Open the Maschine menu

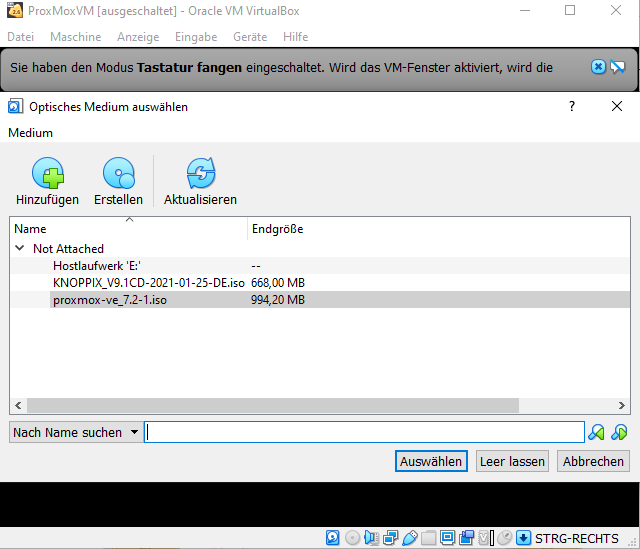click(76, 37)
